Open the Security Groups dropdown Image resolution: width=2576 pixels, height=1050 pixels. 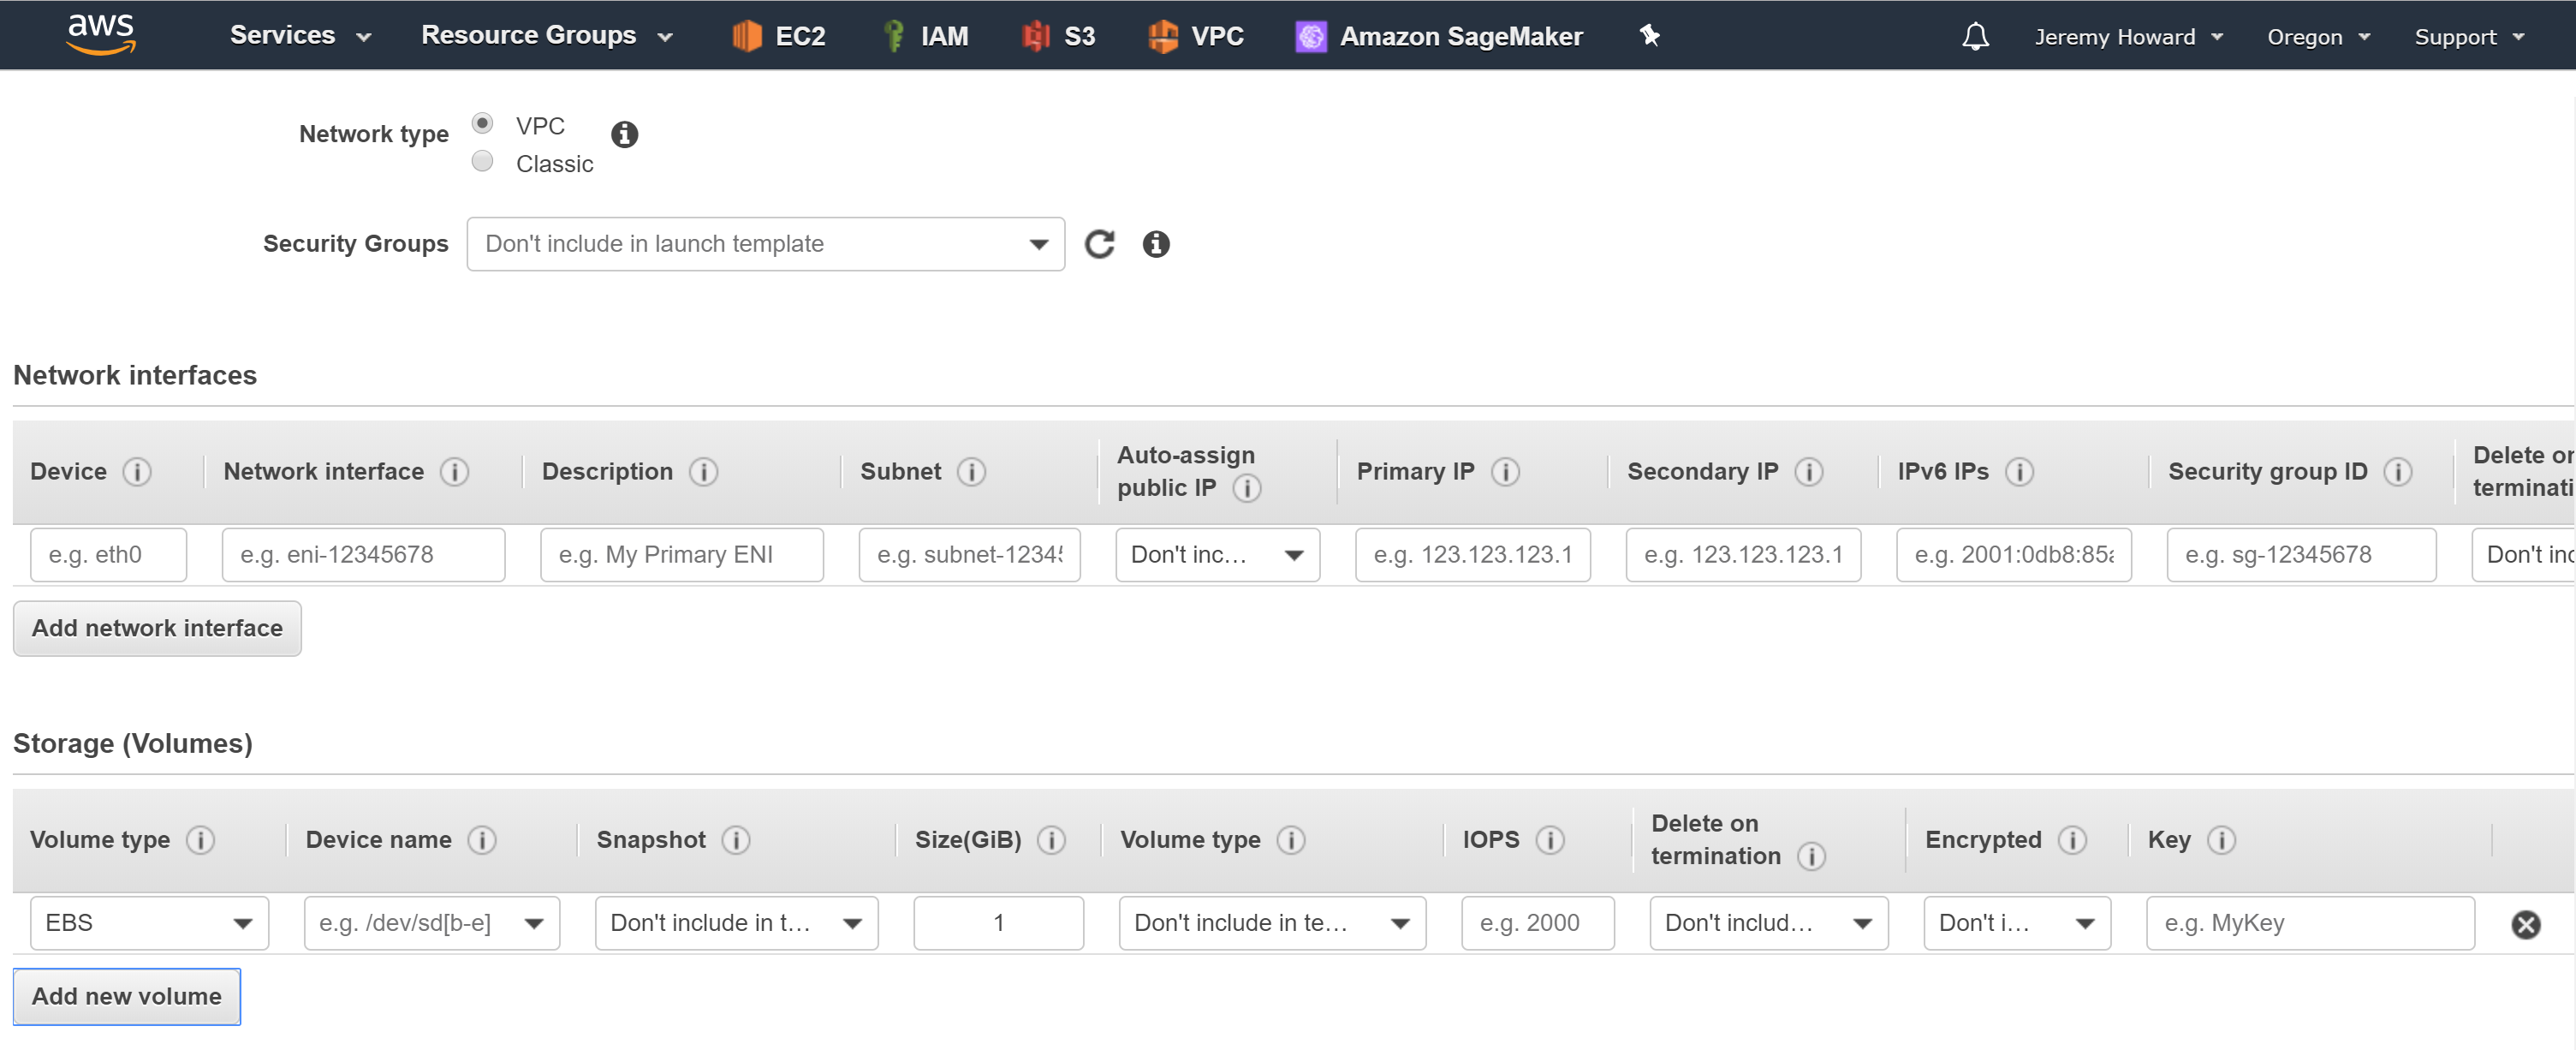(x=765, y=244)
